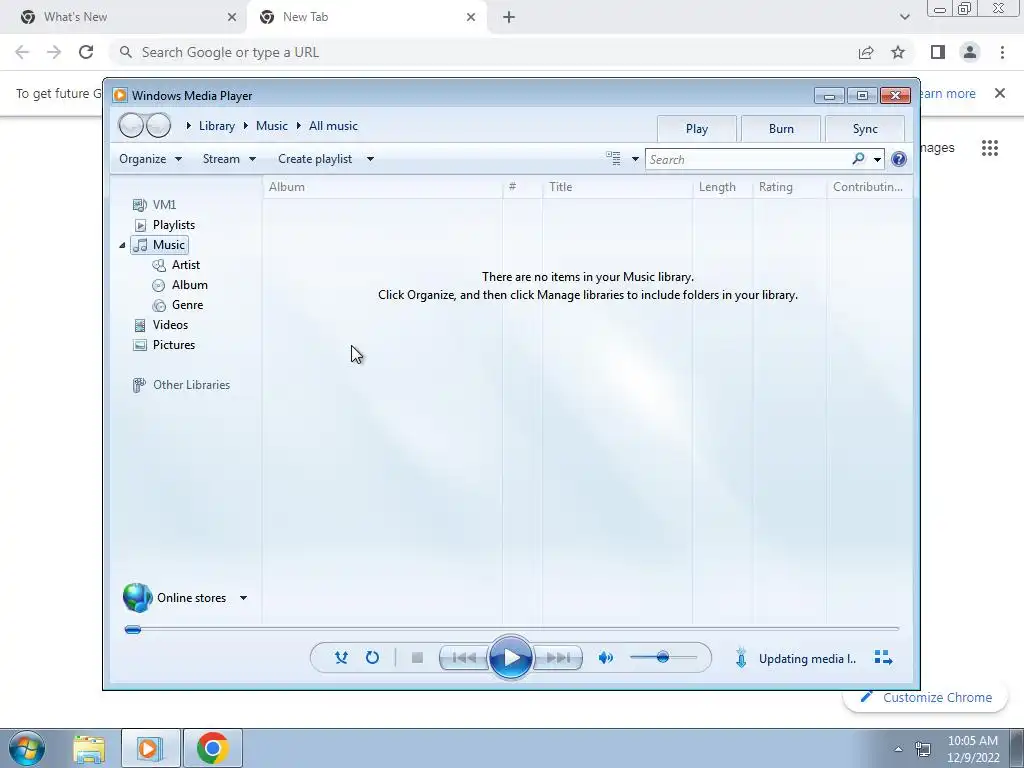Select Music in the navigation pane
Viewport: 1024px width, 768px height.
tap(159, 245)
